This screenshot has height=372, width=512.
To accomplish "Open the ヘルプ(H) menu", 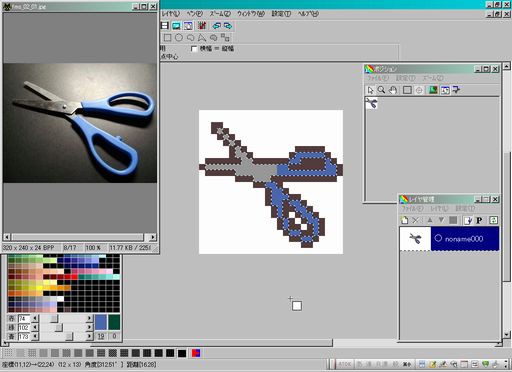I will coord(308,14).
